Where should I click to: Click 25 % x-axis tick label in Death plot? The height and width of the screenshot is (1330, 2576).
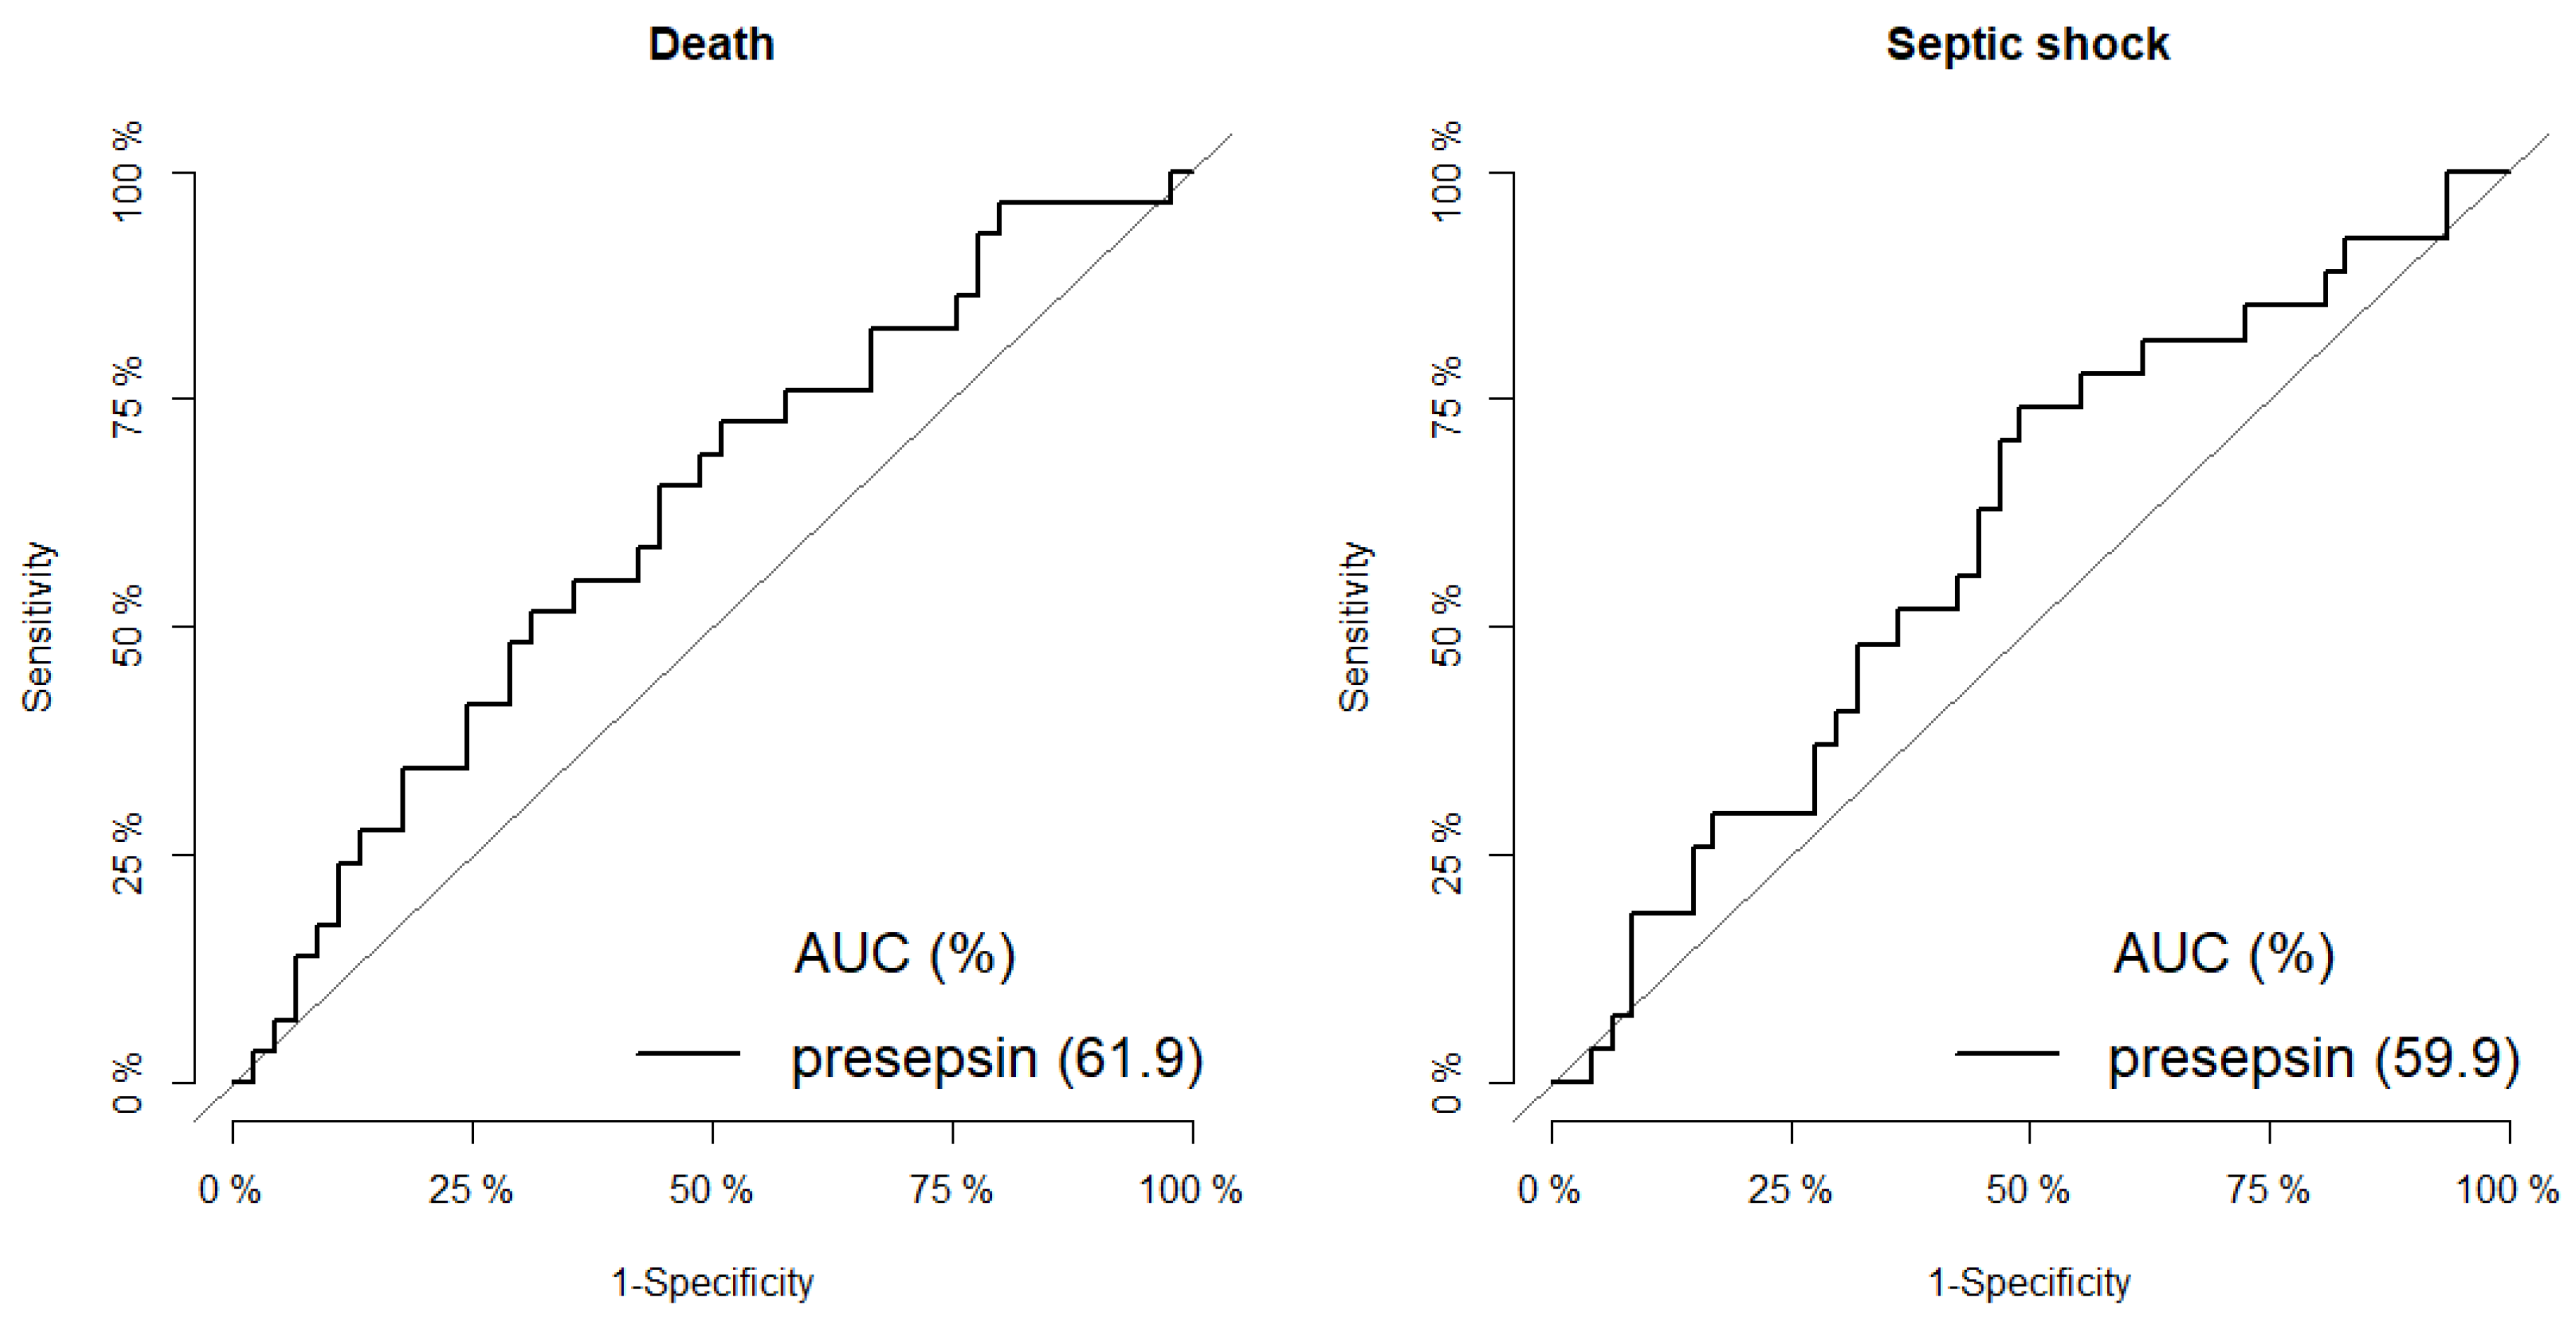point(471,1190)
